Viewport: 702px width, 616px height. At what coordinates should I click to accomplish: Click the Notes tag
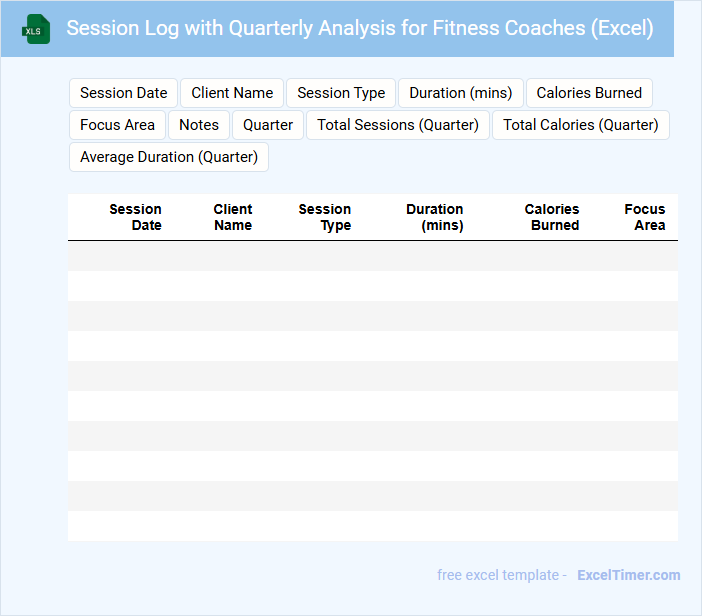pos(199,125)
